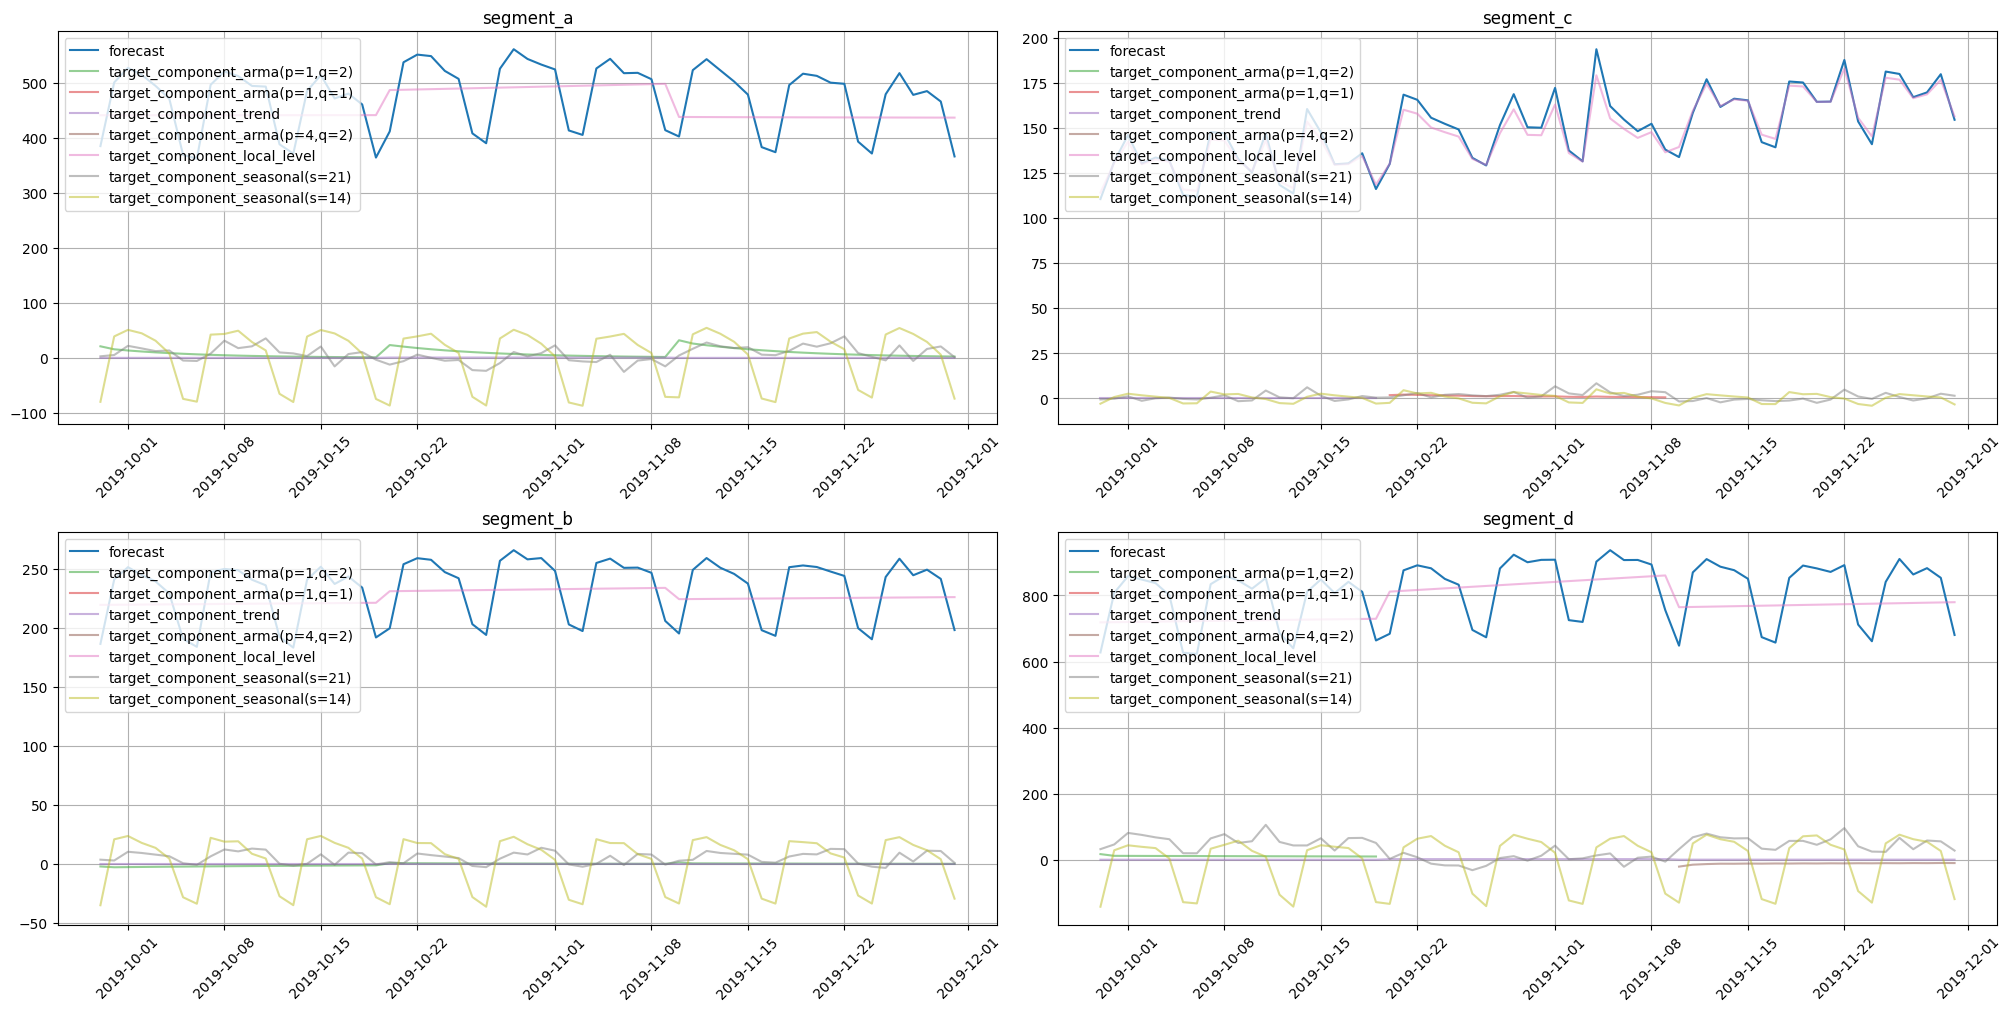Click the 200 y-axis tick in segment_c
The height and width of the screenshot is (1011, 2011).
tap(1037, 39)
